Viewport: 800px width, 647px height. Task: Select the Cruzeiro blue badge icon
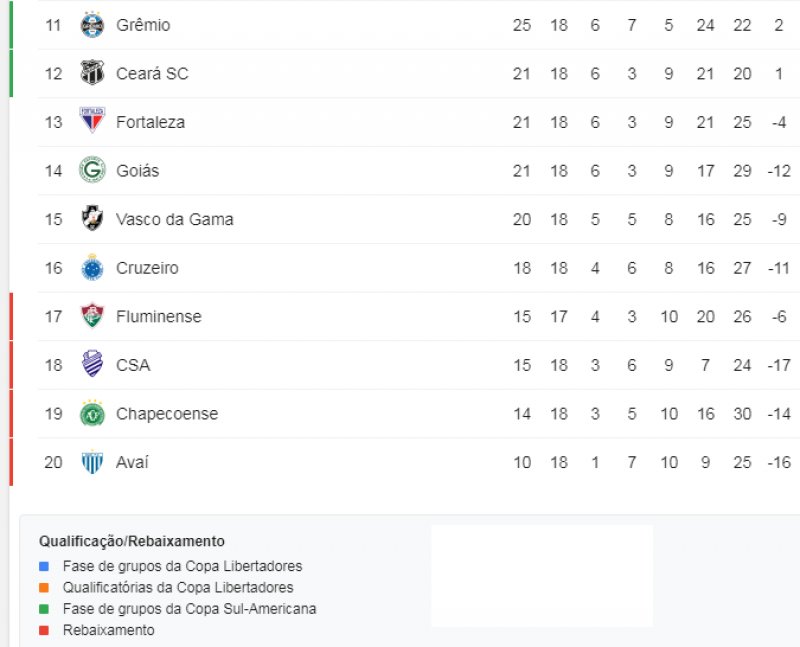pos(92,267)
